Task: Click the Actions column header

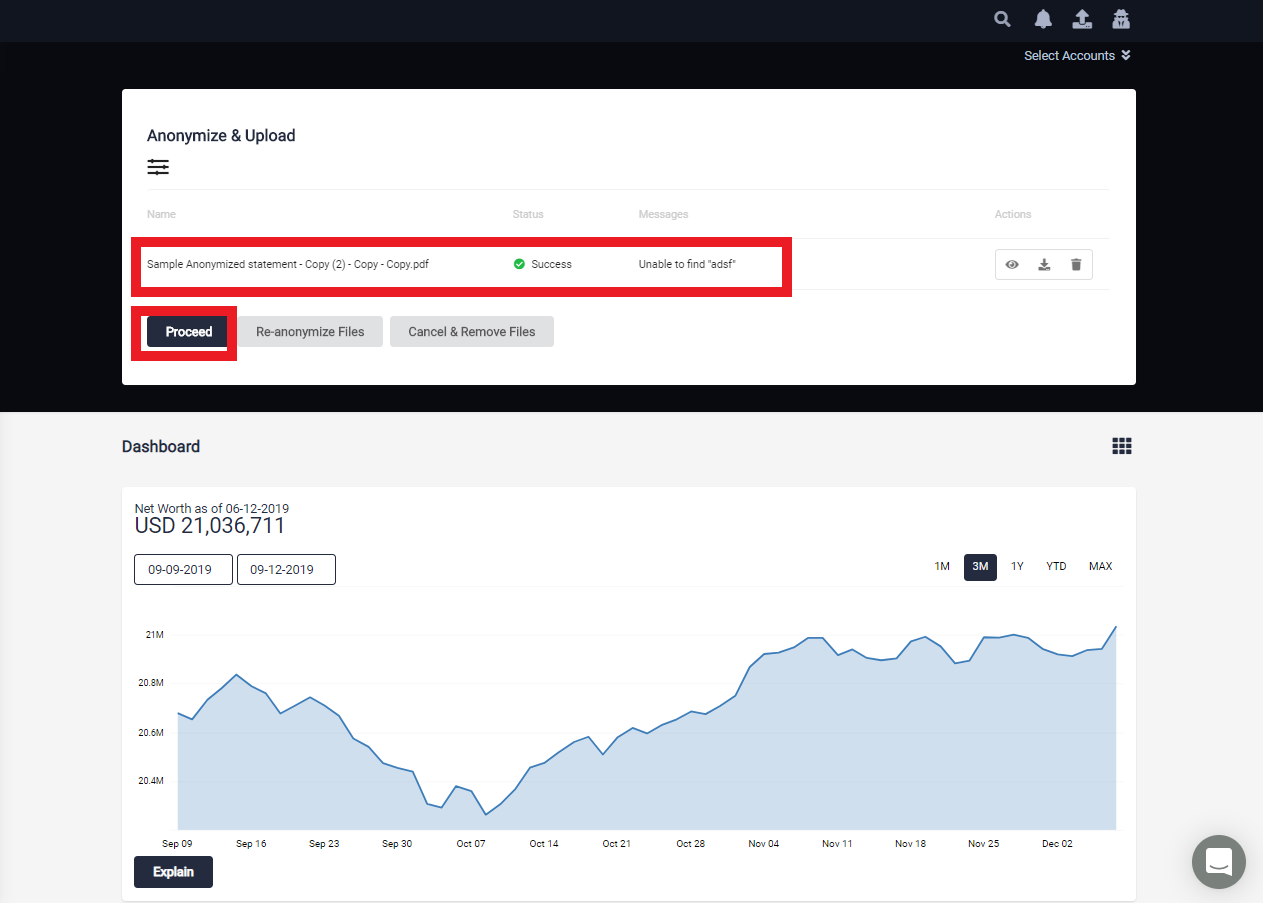Action: tap(1013, 214)
